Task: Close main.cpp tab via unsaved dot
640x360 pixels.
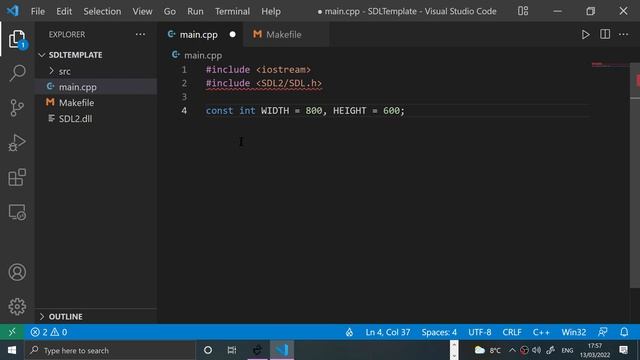Action: point(233,35)
